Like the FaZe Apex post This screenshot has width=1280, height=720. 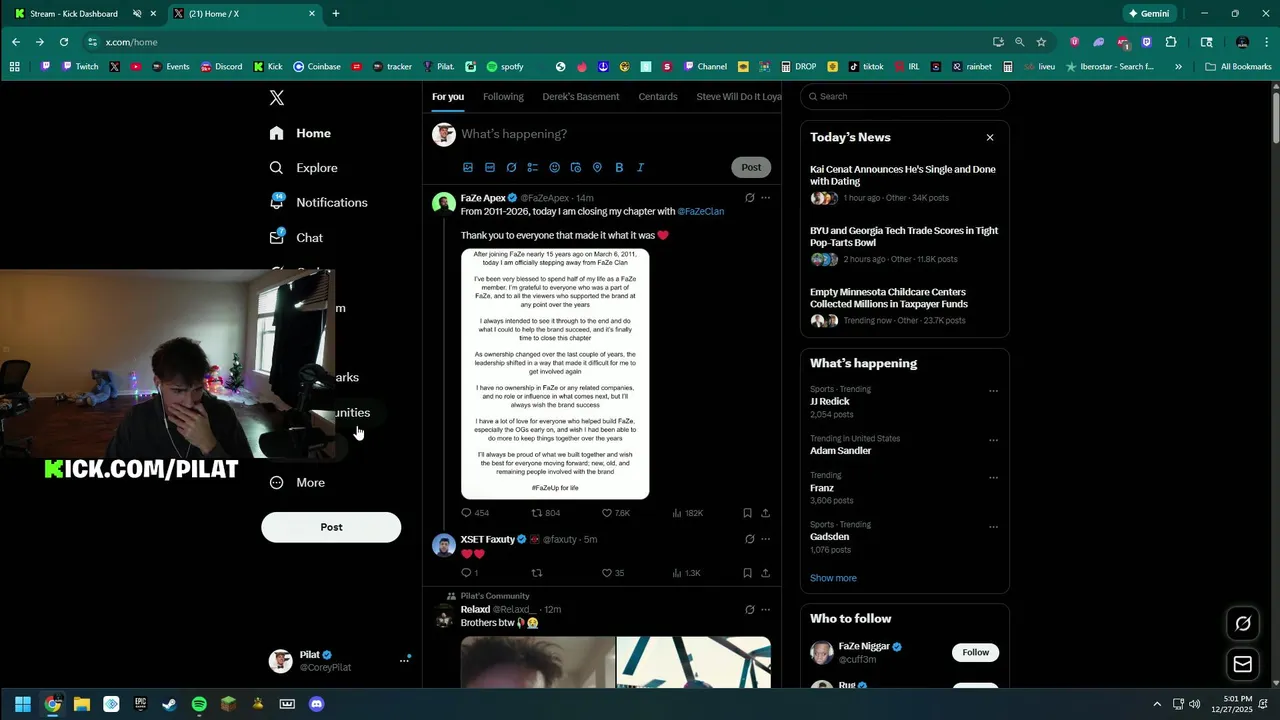point(616,513)
